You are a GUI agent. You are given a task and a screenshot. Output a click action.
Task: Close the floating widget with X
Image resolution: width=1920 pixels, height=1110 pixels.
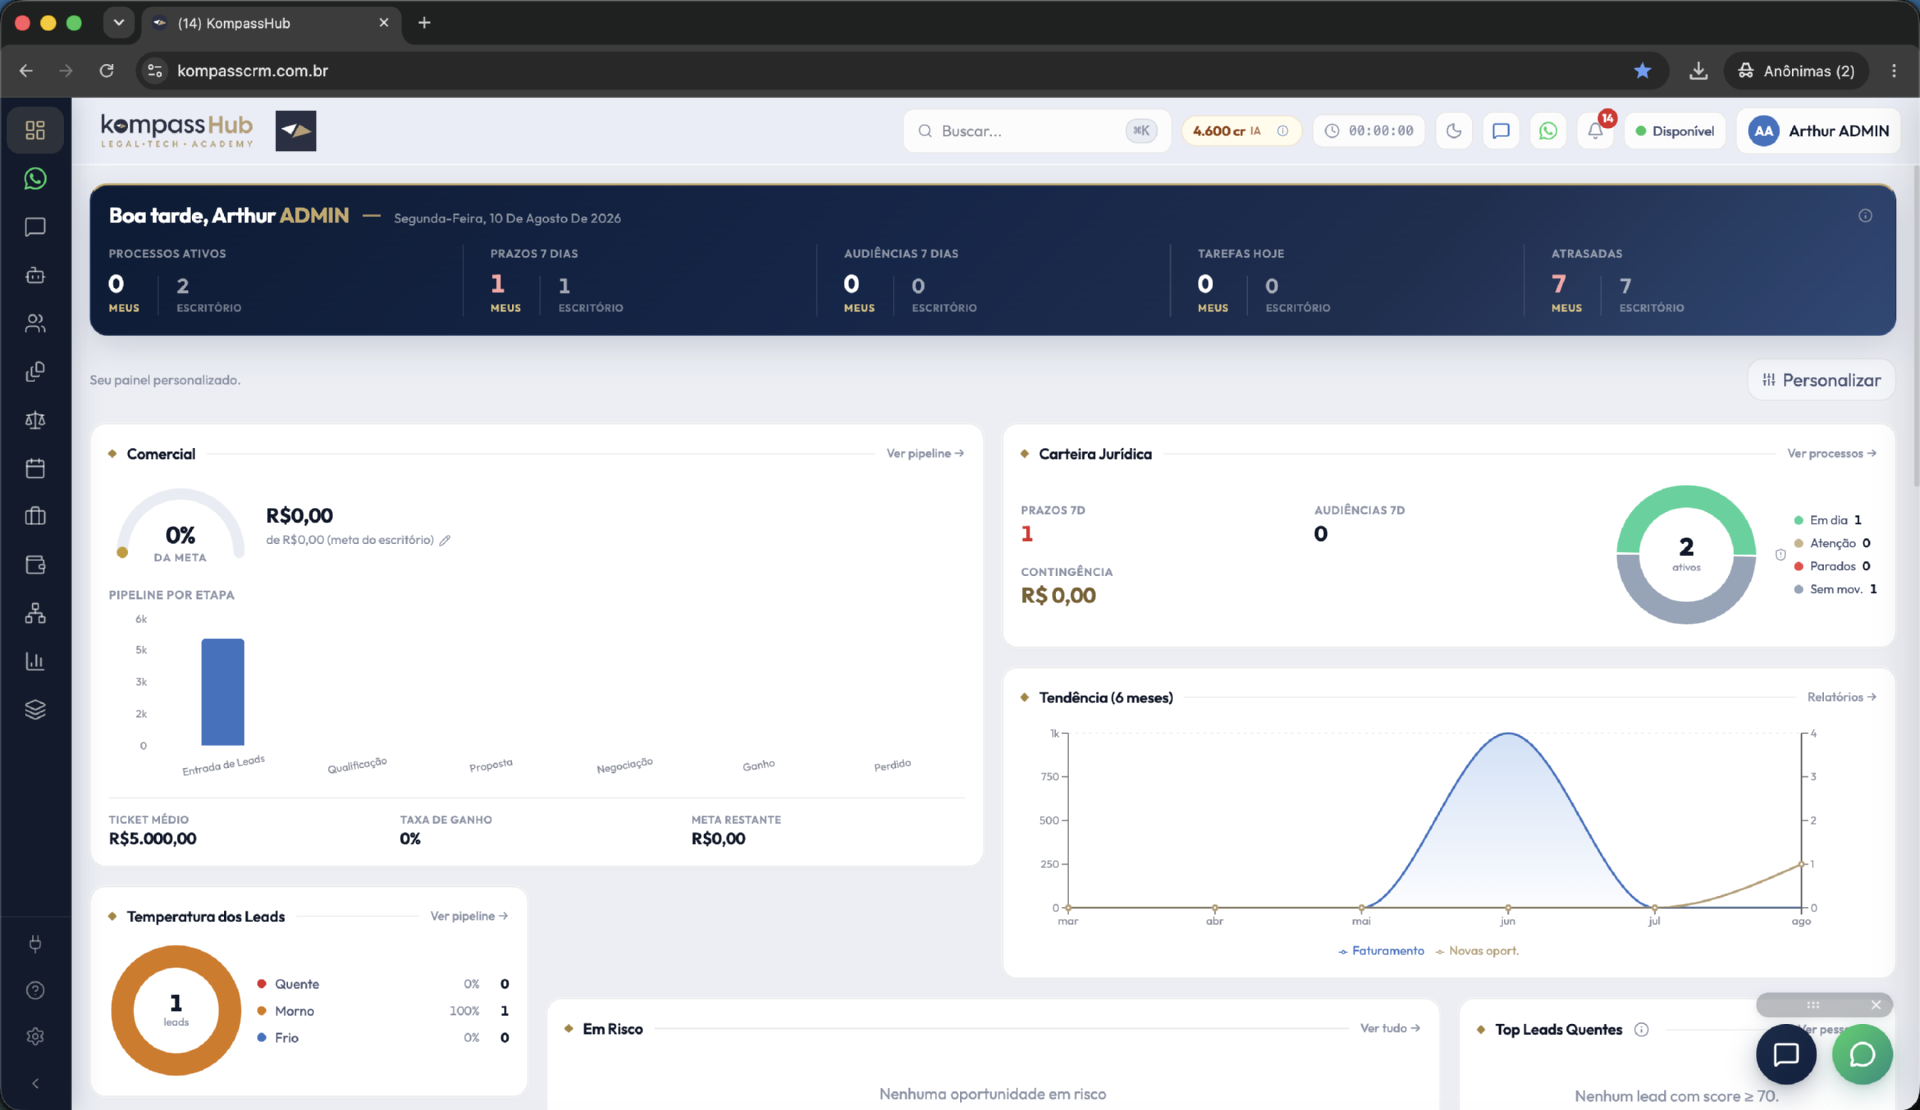[1876, 1004]
